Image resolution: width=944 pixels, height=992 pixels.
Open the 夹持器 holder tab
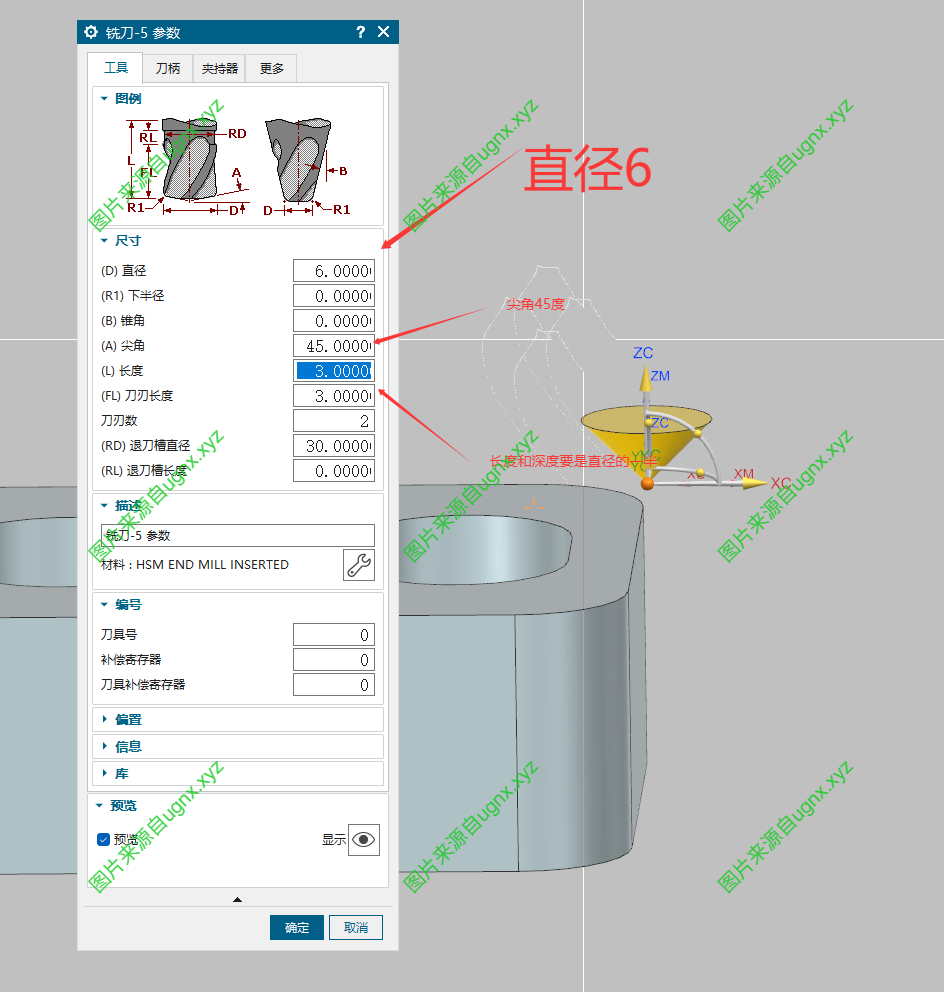(220, 68)
